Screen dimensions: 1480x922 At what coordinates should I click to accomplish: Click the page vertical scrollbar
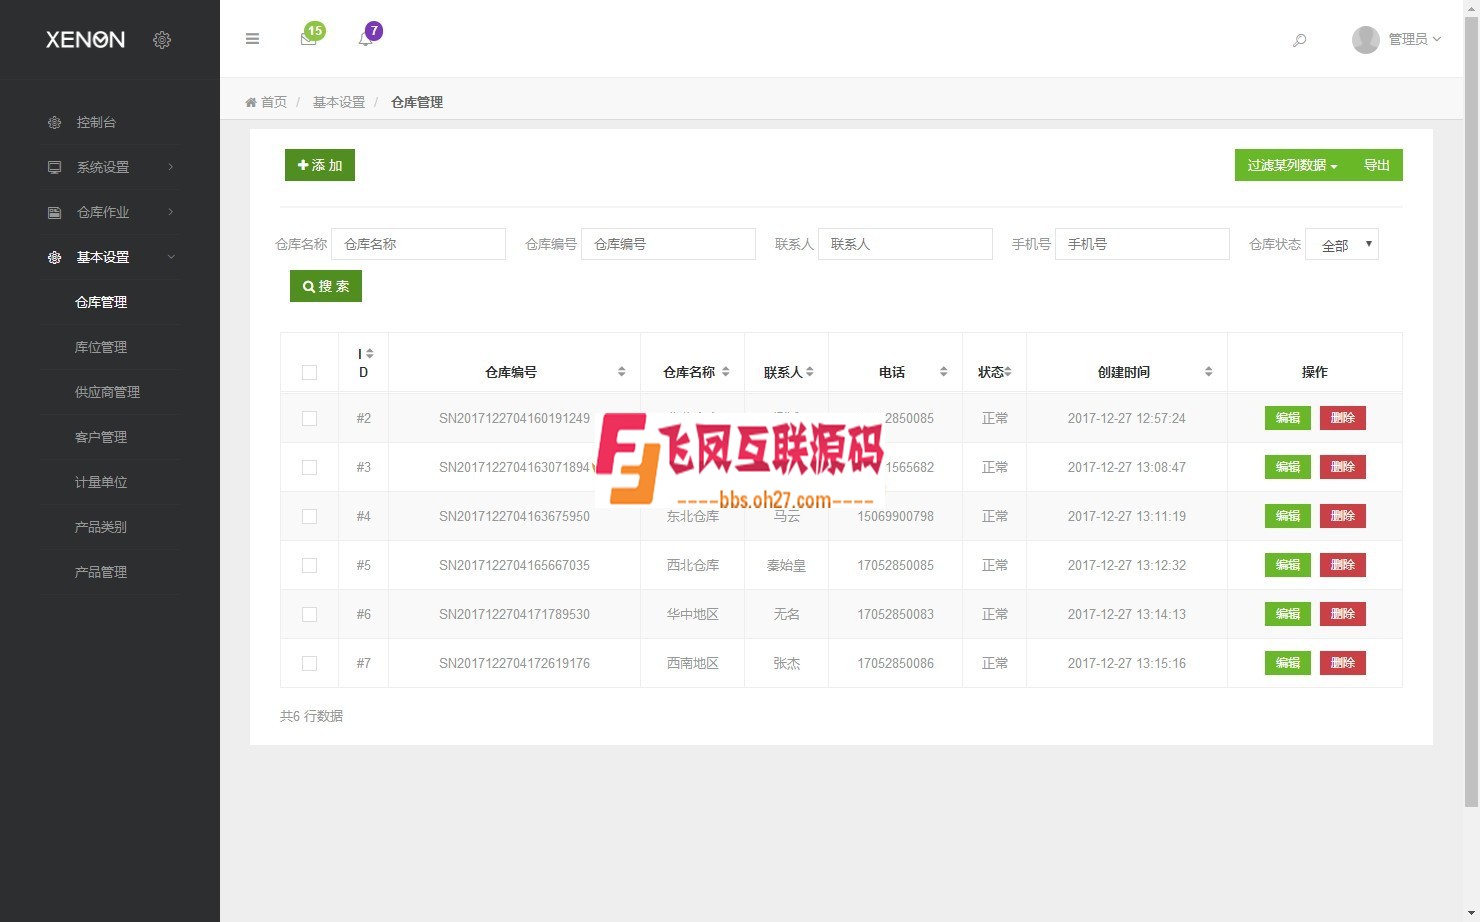(1471, 410)
